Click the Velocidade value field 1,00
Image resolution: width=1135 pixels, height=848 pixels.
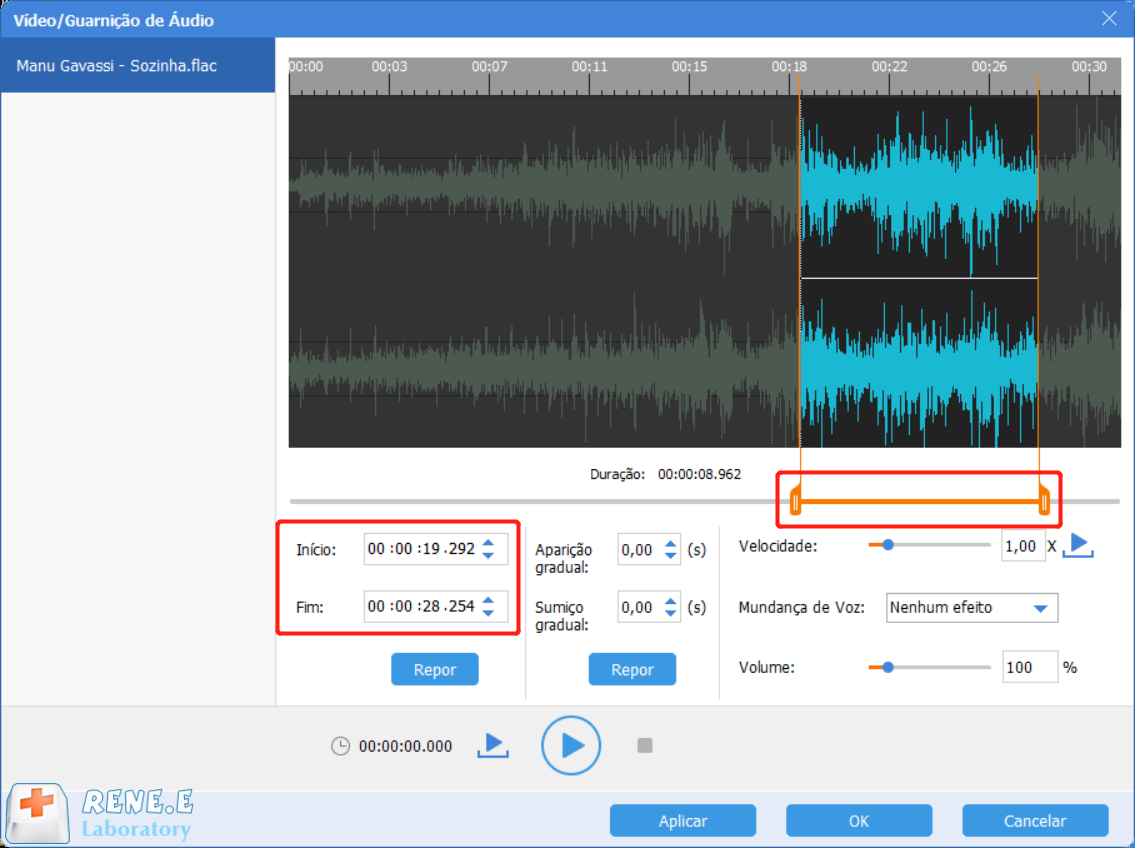coord(1022,546)
